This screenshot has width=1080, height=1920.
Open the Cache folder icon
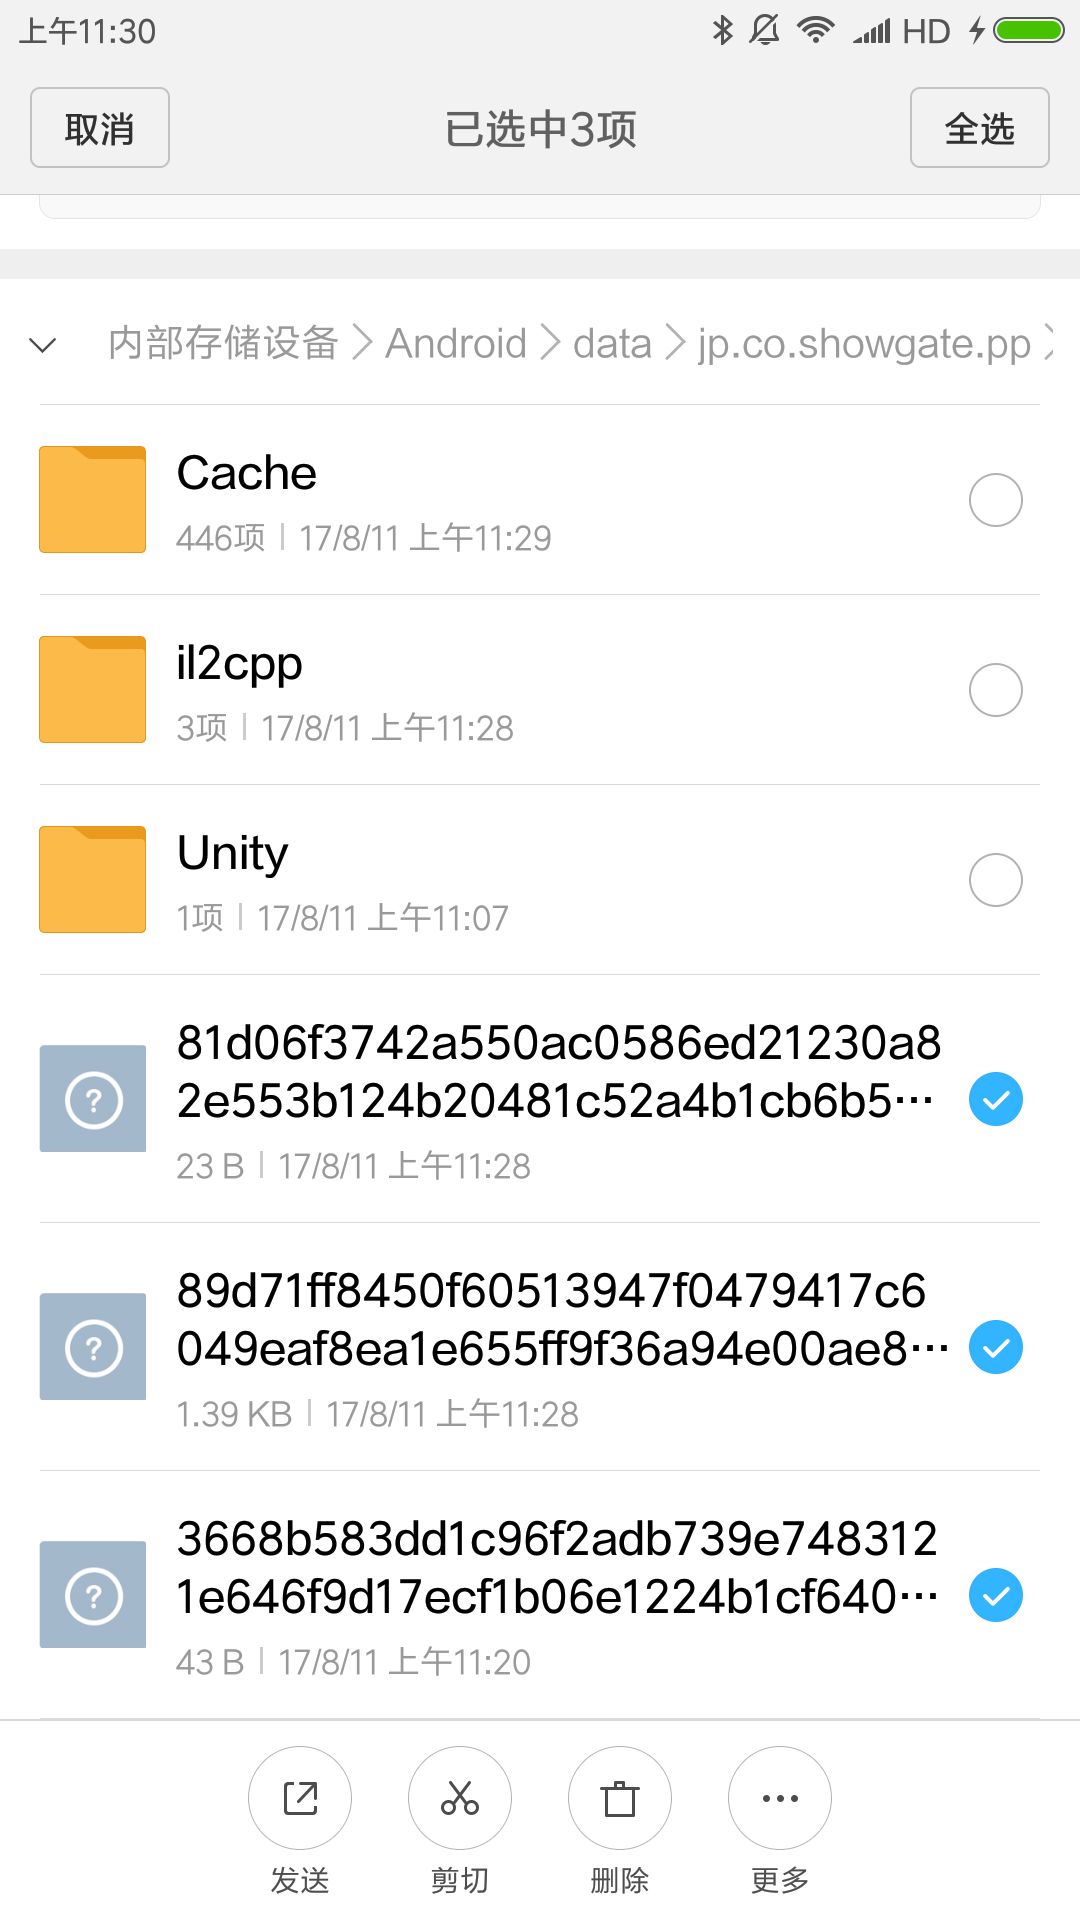coord(92,499)
